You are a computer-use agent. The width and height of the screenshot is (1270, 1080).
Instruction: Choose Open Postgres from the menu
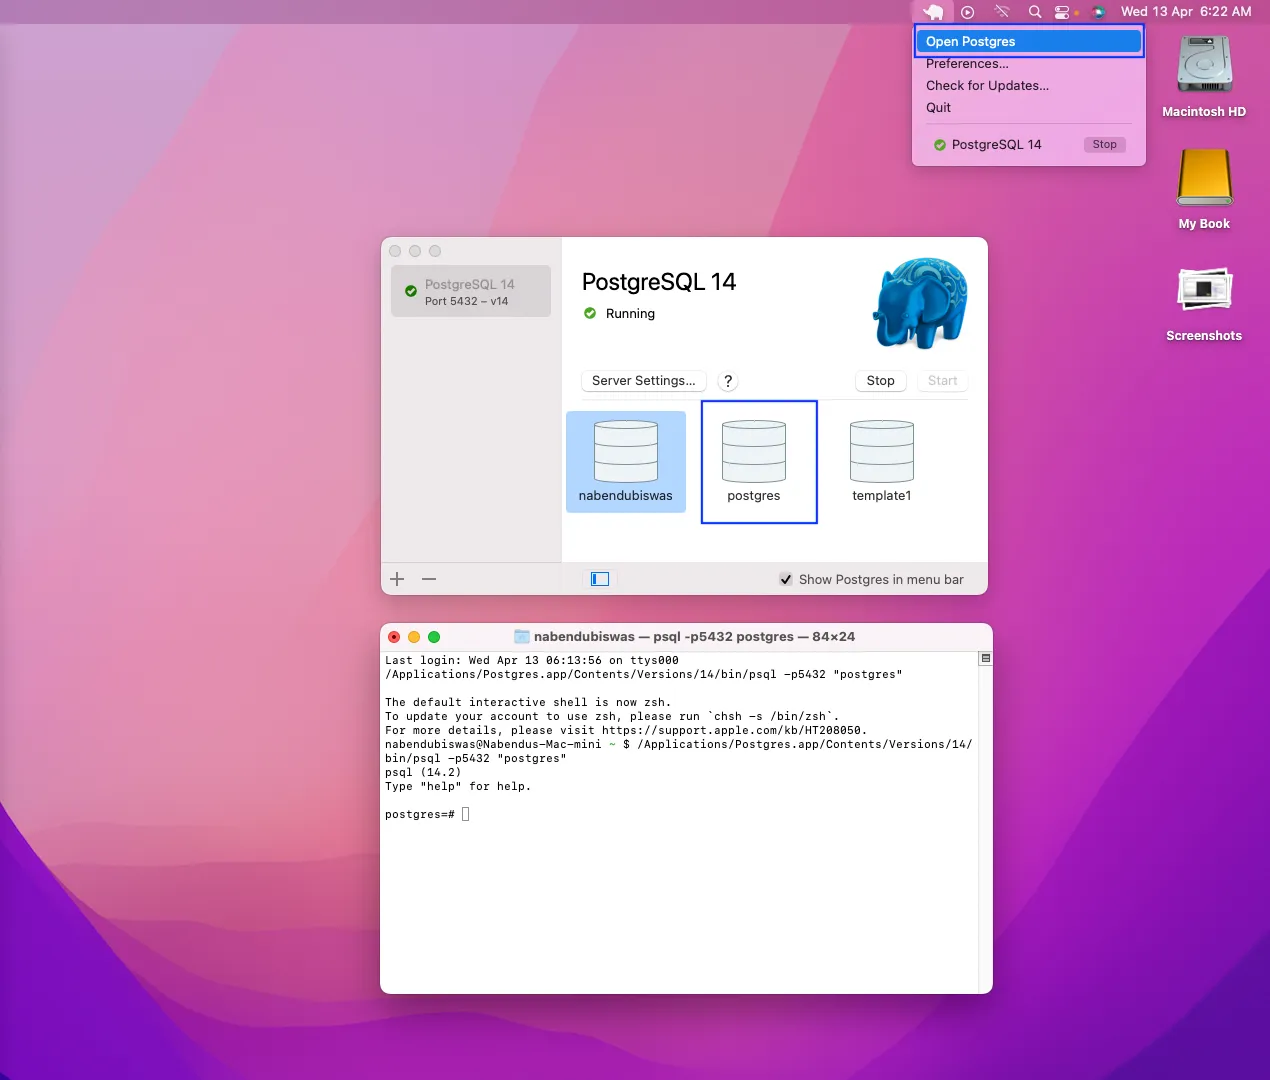click(1029, 41)
